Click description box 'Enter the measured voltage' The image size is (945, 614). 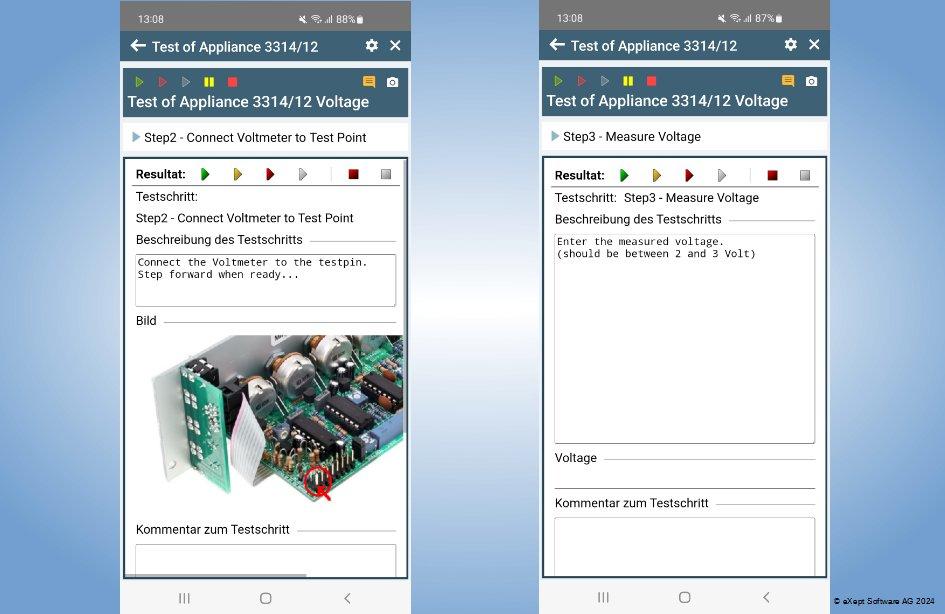tap(684, 339)
